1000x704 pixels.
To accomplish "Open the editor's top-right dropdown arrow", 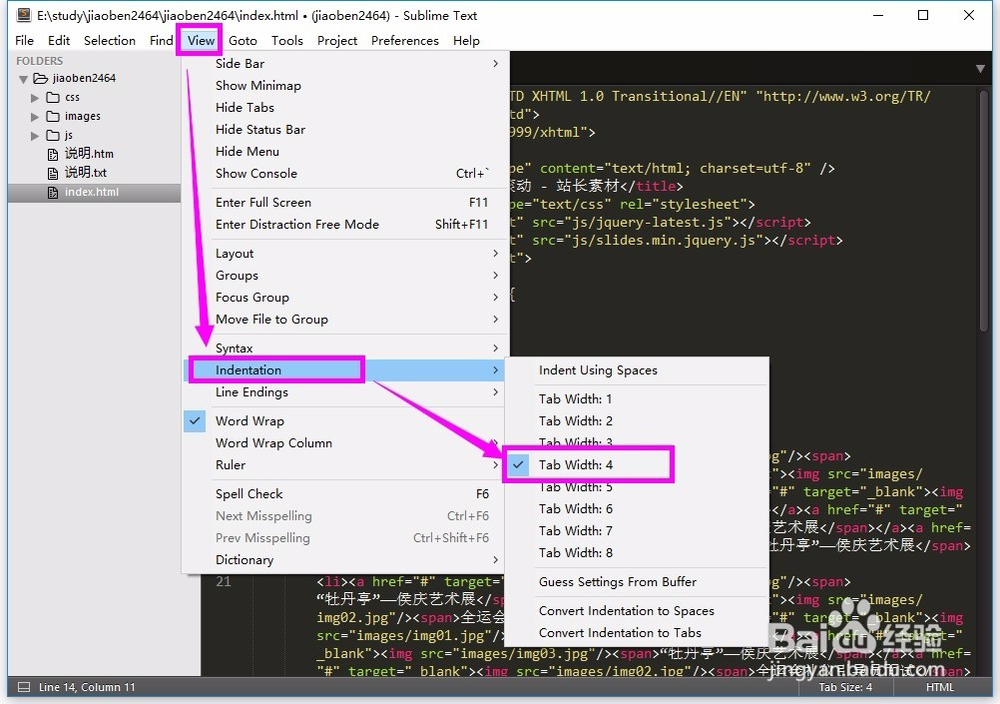I will (x=978, y=67).
